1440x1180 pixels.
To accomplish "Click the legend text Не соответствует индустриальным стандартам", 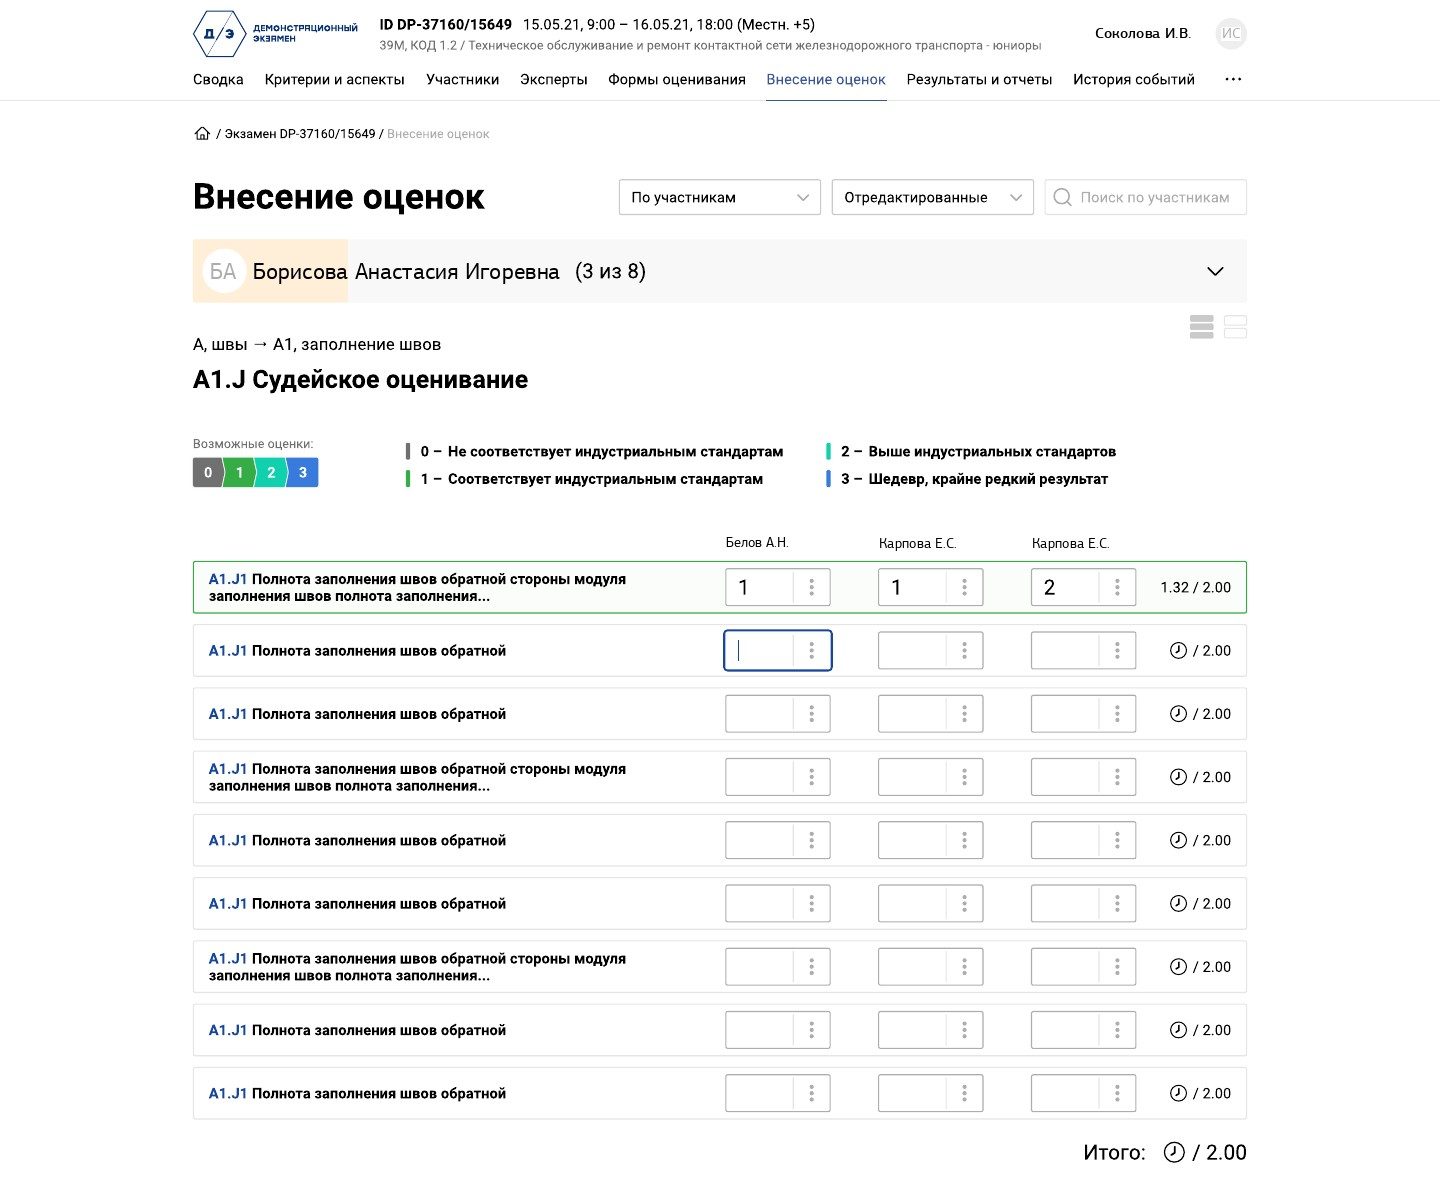I will [x=615, y=452].
